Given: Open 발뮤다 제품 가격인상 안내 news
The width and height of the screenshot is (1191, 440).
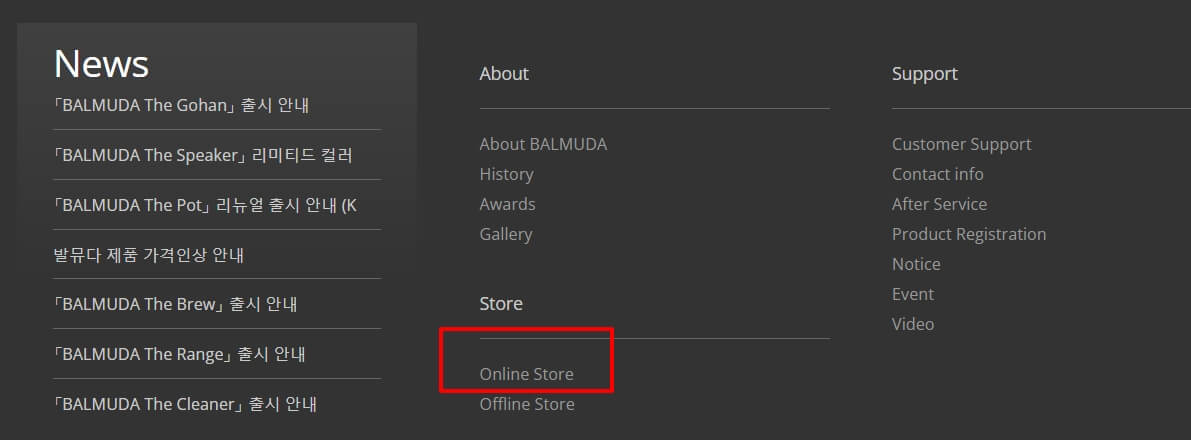Looking at the screenshot, I should click(x=148, y=255).
